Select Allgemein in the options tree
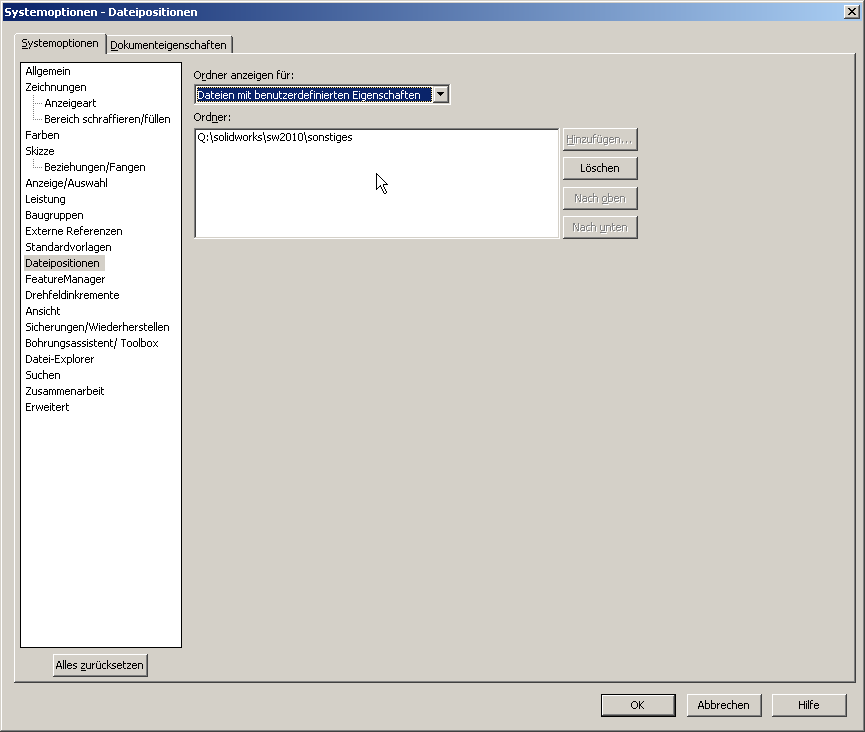The height and width of the screenshot is (732, 865). (48, 71)
